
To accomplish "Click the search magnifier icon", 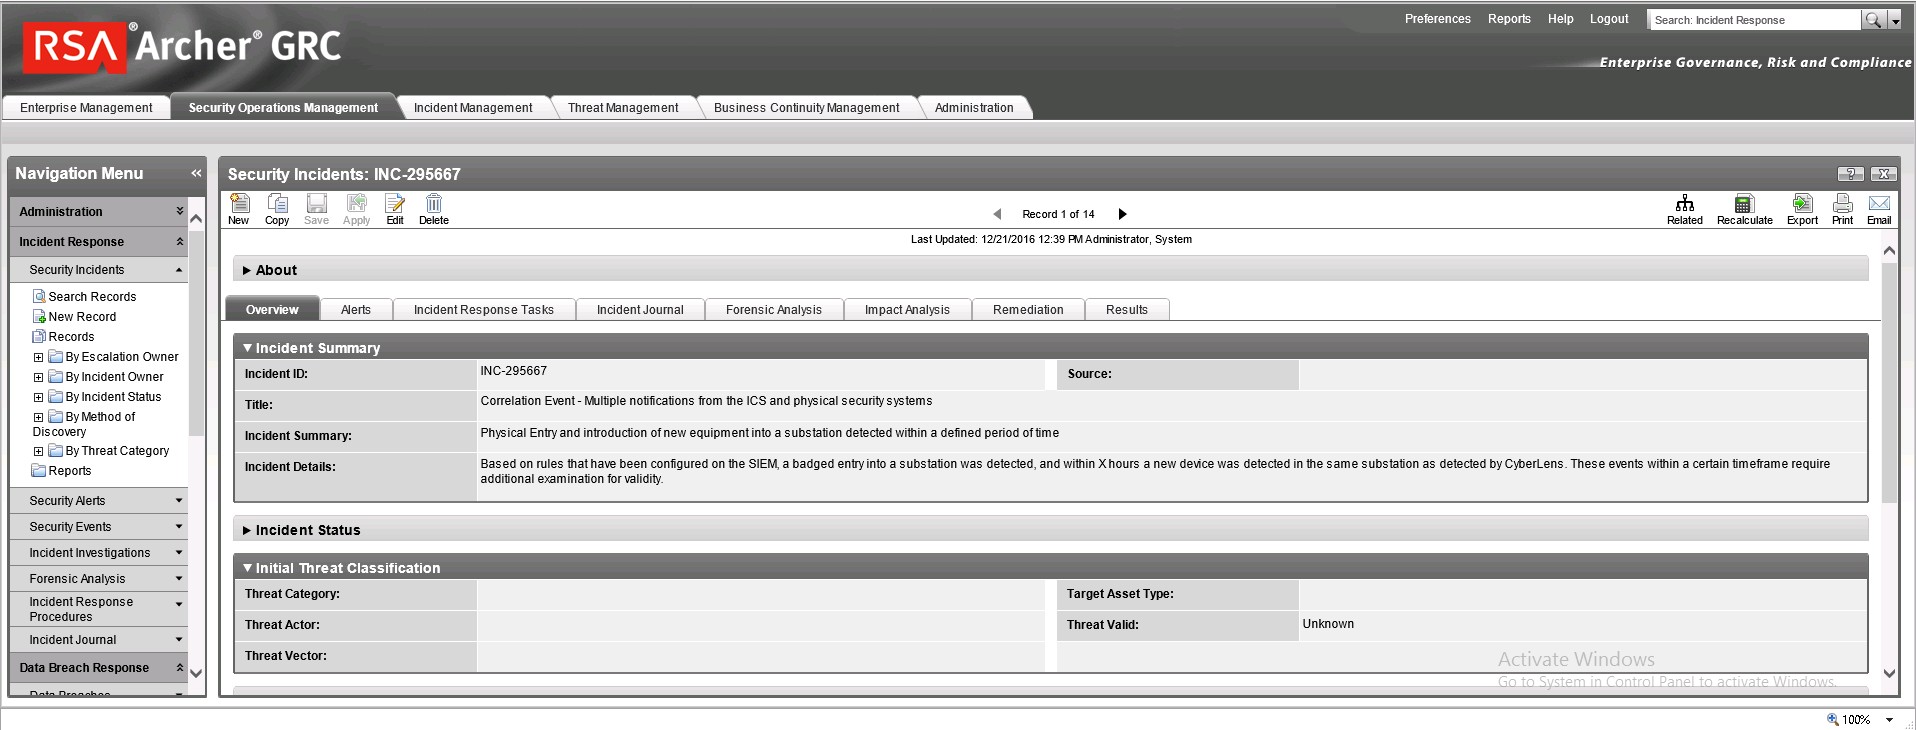I will (1873, 20).
